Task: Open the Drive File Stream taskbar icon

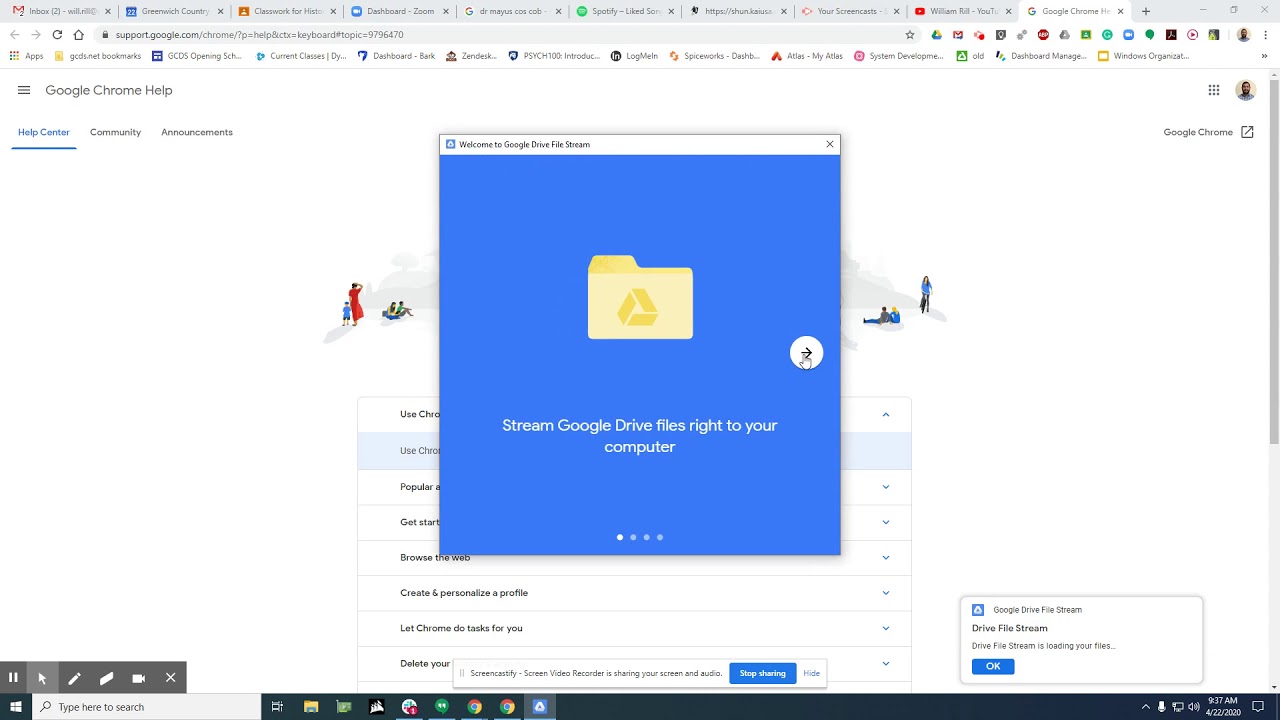Action: (x=539, y=707)
